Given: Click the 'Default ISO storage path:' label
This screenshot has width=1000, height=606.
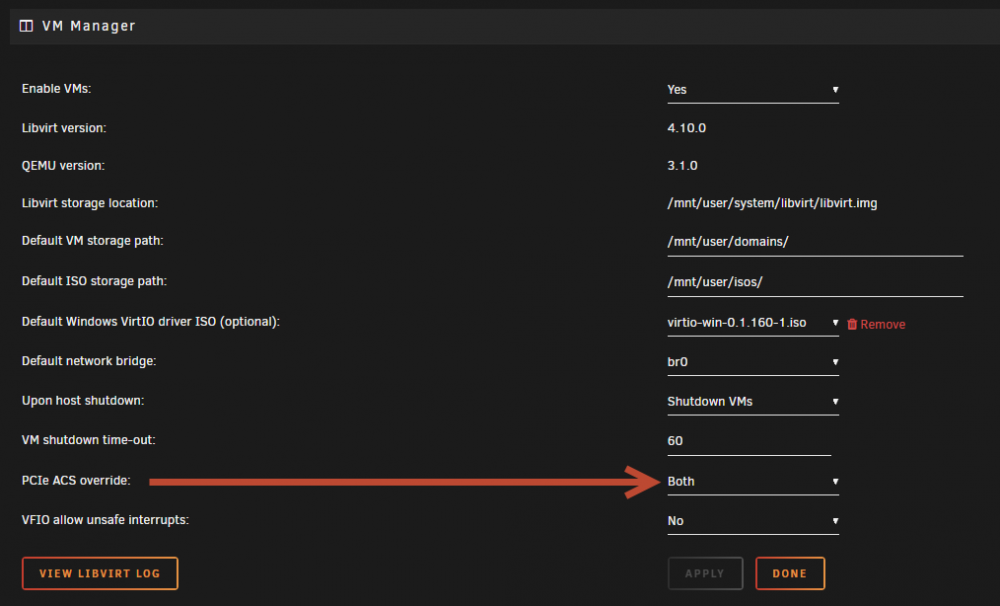Looking at the screenshot, I should tap(94, 281).
